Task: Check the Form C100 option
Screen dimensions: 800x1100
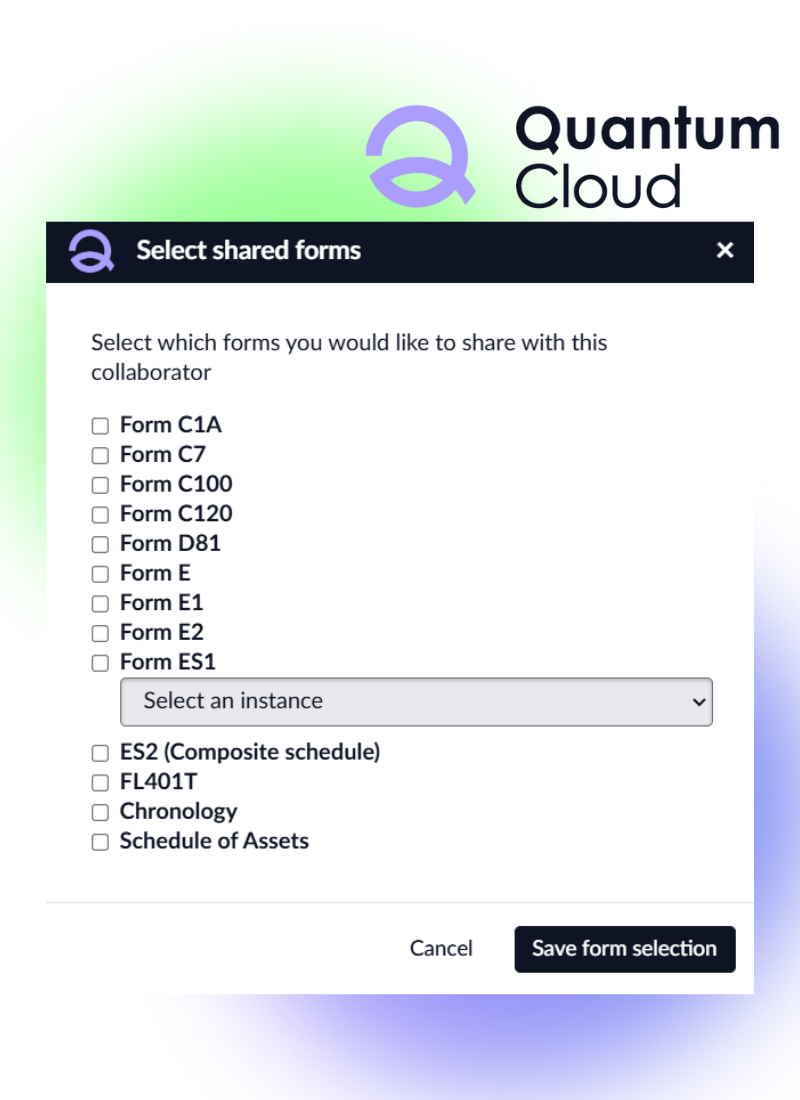Action: (100, 485)
